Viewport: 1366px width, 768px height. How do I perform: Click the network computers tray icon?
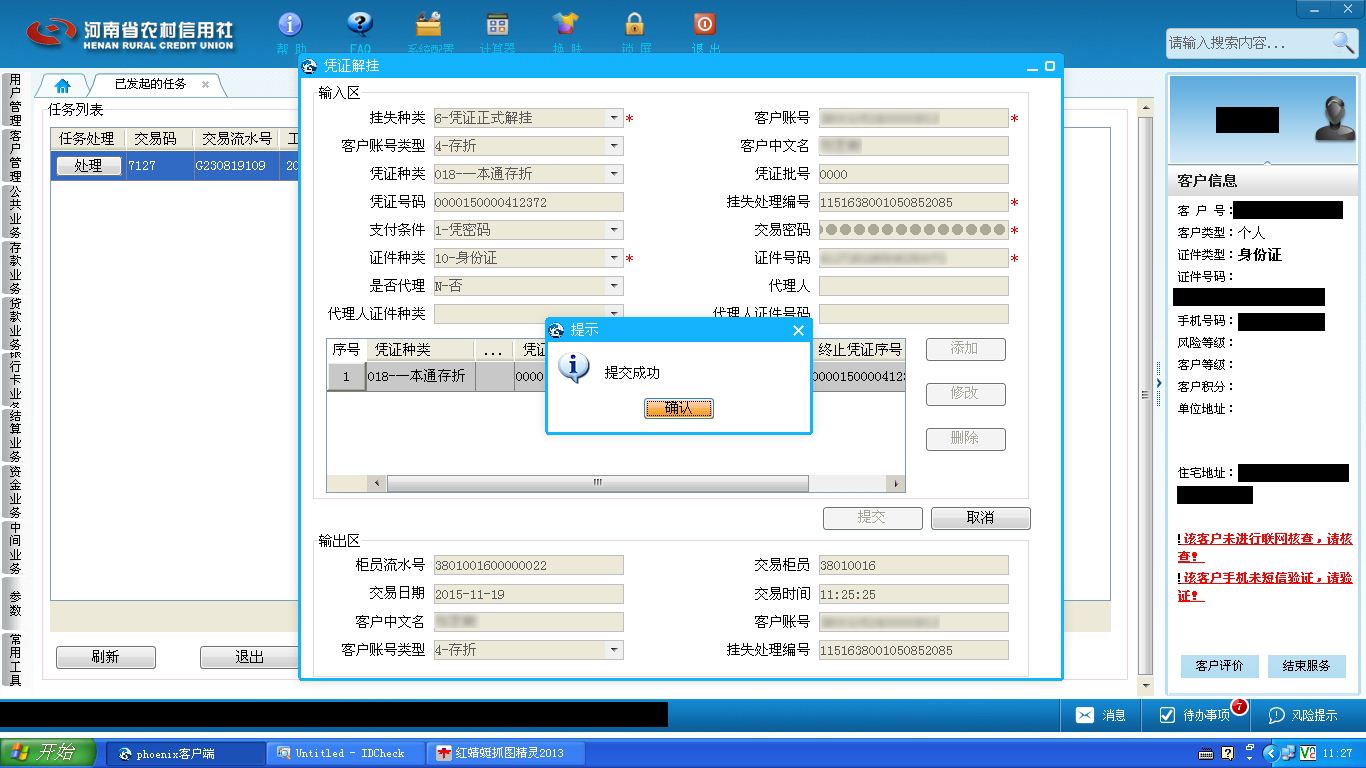pos(1288,753)
